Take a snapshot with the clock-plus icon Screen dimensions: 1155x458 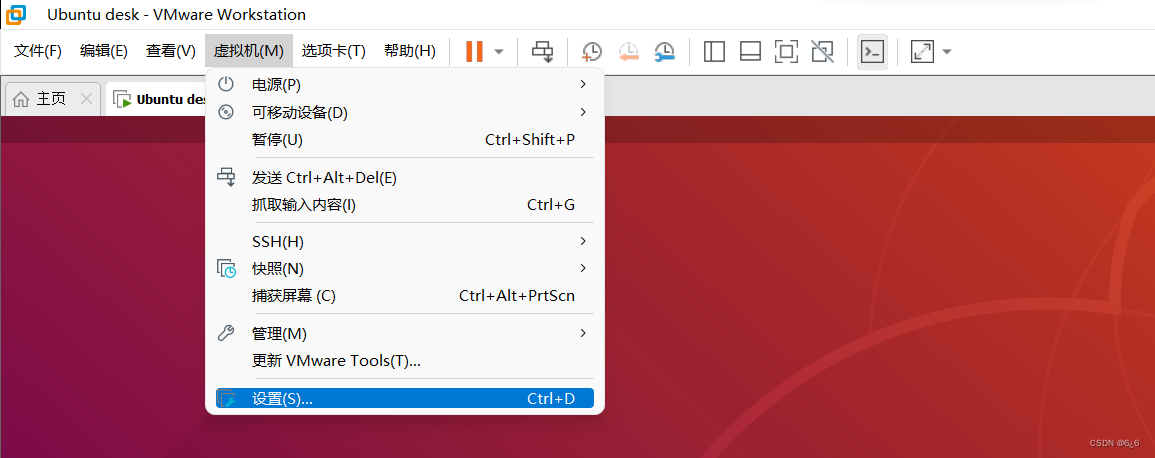point(591,52)
